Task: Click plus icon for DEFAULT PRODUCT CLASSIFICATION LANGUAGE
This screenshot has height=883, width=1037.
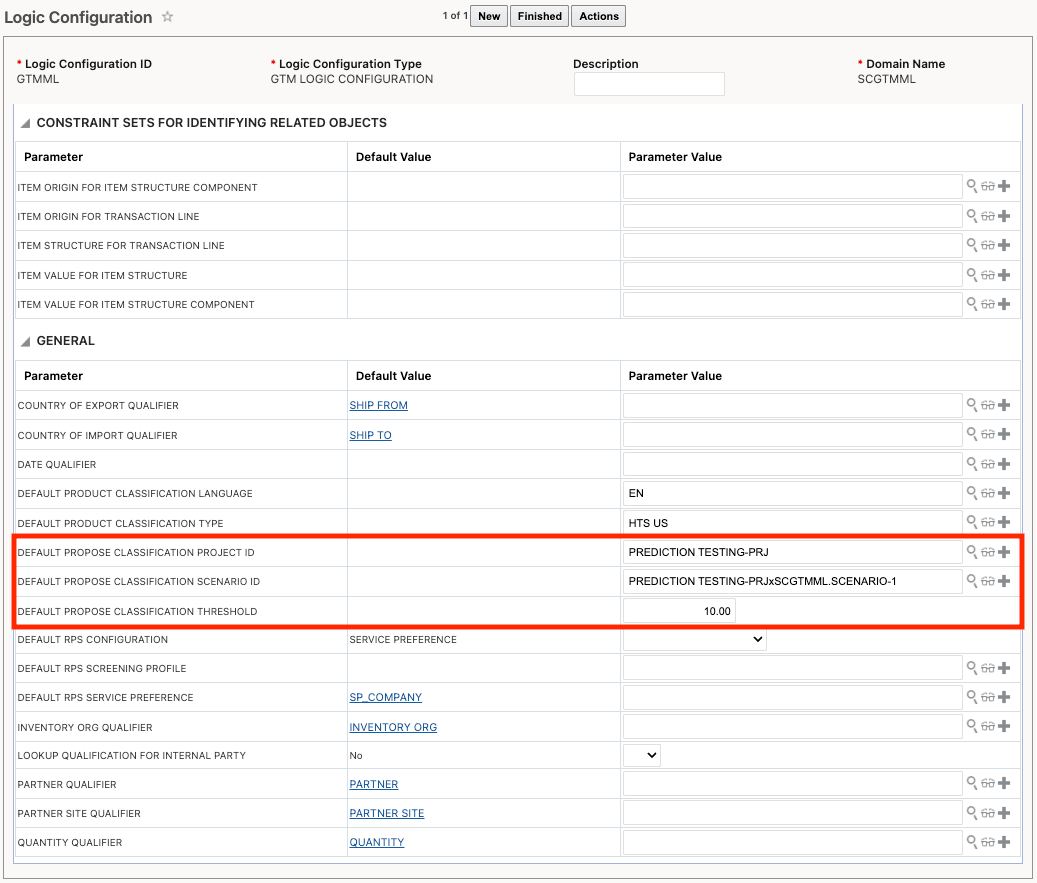Action: pyautogui.click(x=1004, y=493)
